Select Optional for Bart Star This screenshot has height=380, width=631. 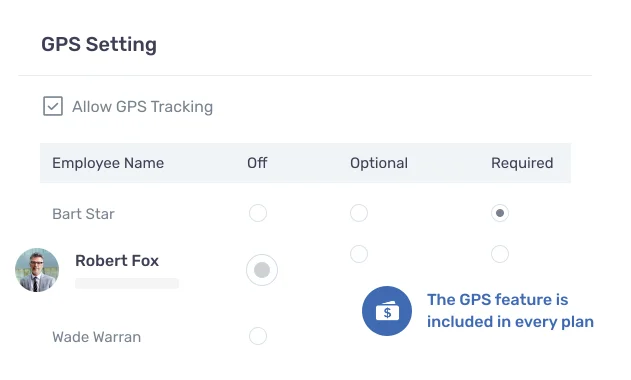[359, 213]
